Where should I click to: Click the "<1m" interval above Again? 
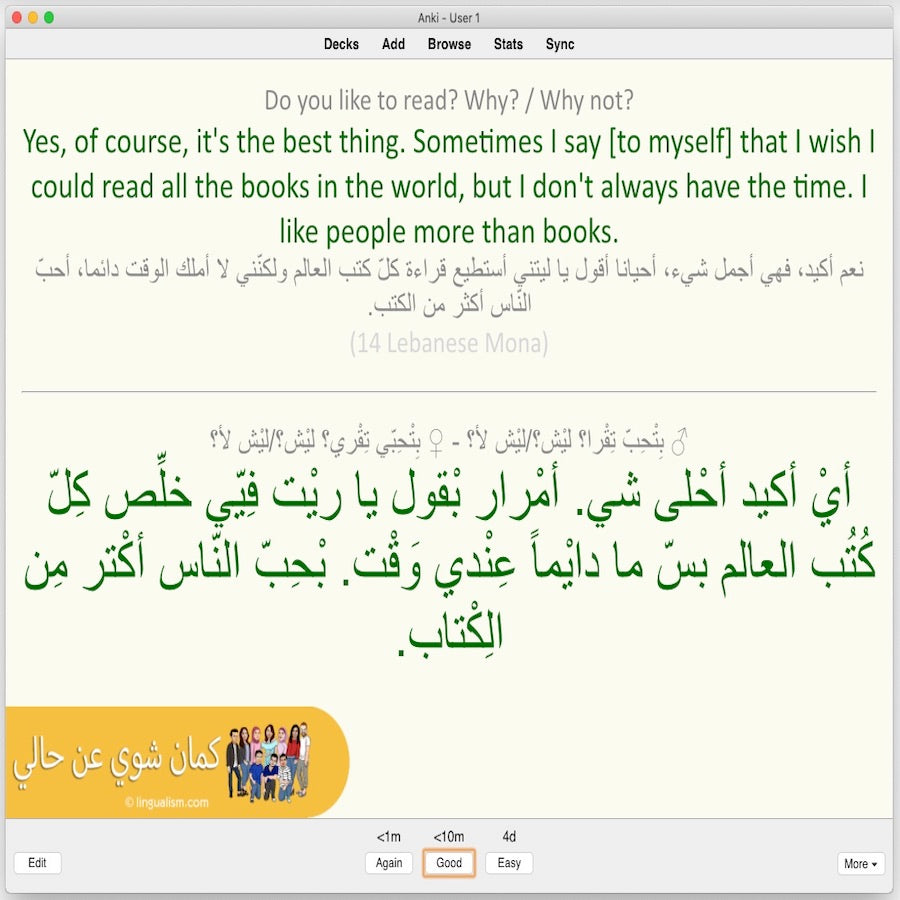coord(389,836)
